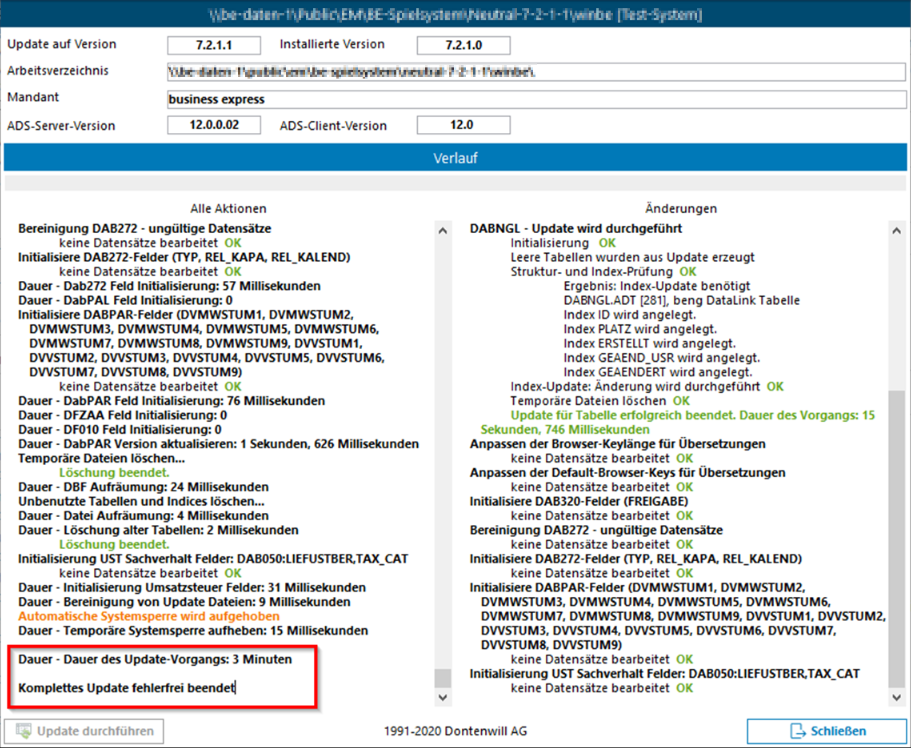Select the ADS-Server-Version field
Viewport: 911px width, 748px height.
point(214,125)
